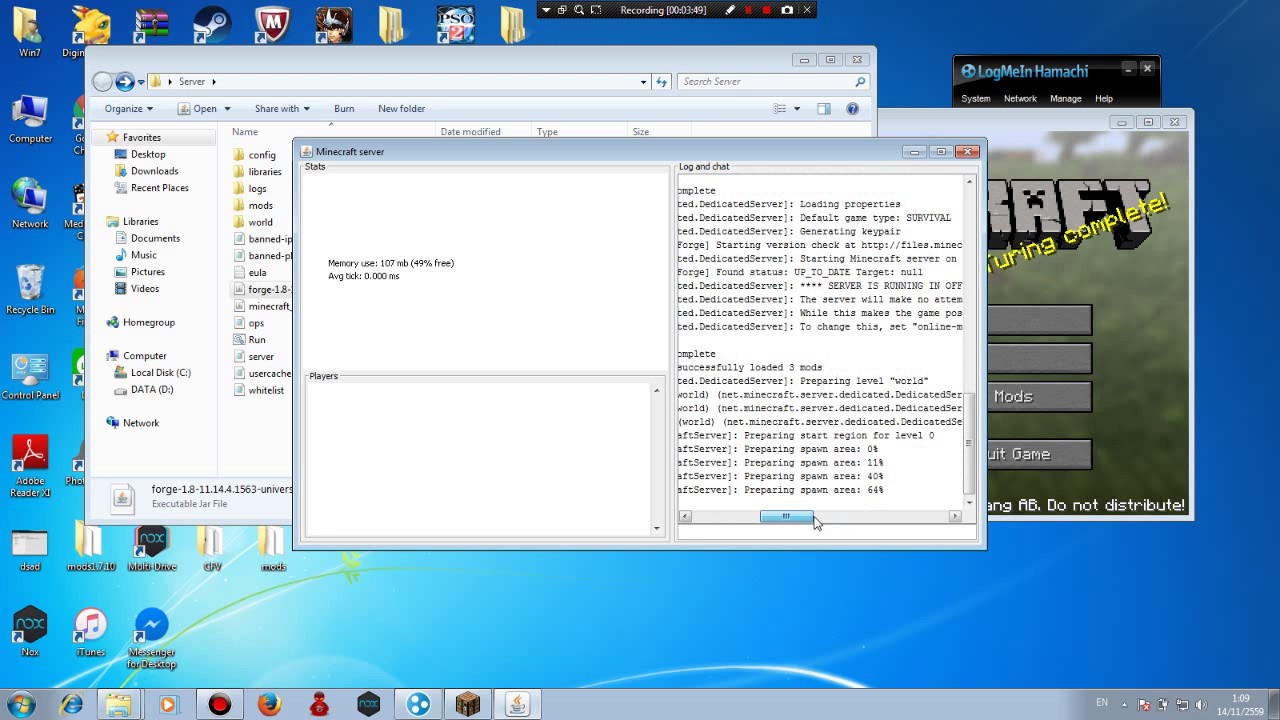Show hidden tray icons arrow
The image size is (1280, 720).
click(1125, 704)
